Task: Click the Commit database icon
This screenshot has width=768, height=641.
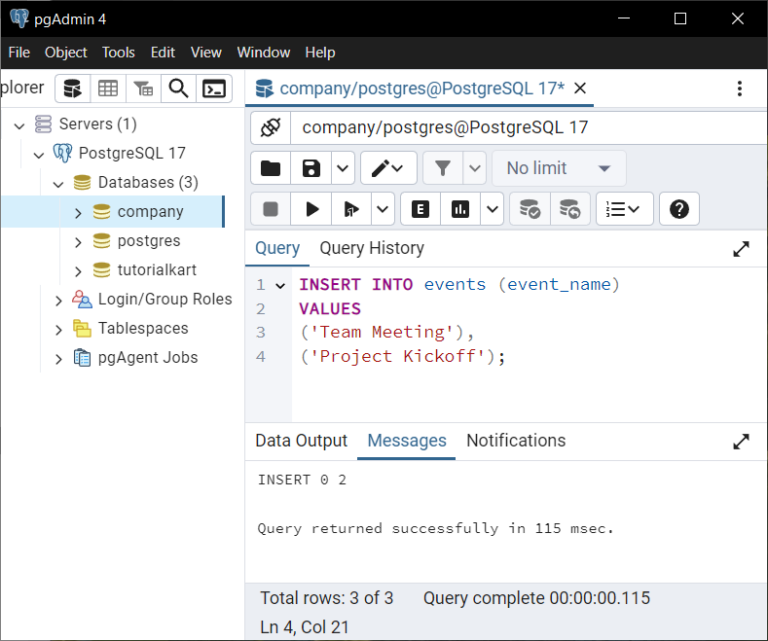Action: point(529,209)
